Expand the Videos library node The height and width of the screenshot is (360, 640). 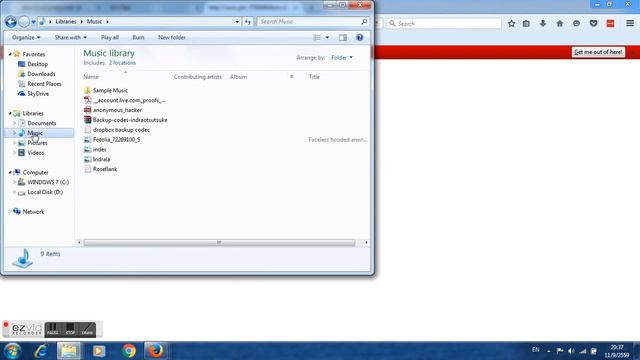click(x=14, y=153)
